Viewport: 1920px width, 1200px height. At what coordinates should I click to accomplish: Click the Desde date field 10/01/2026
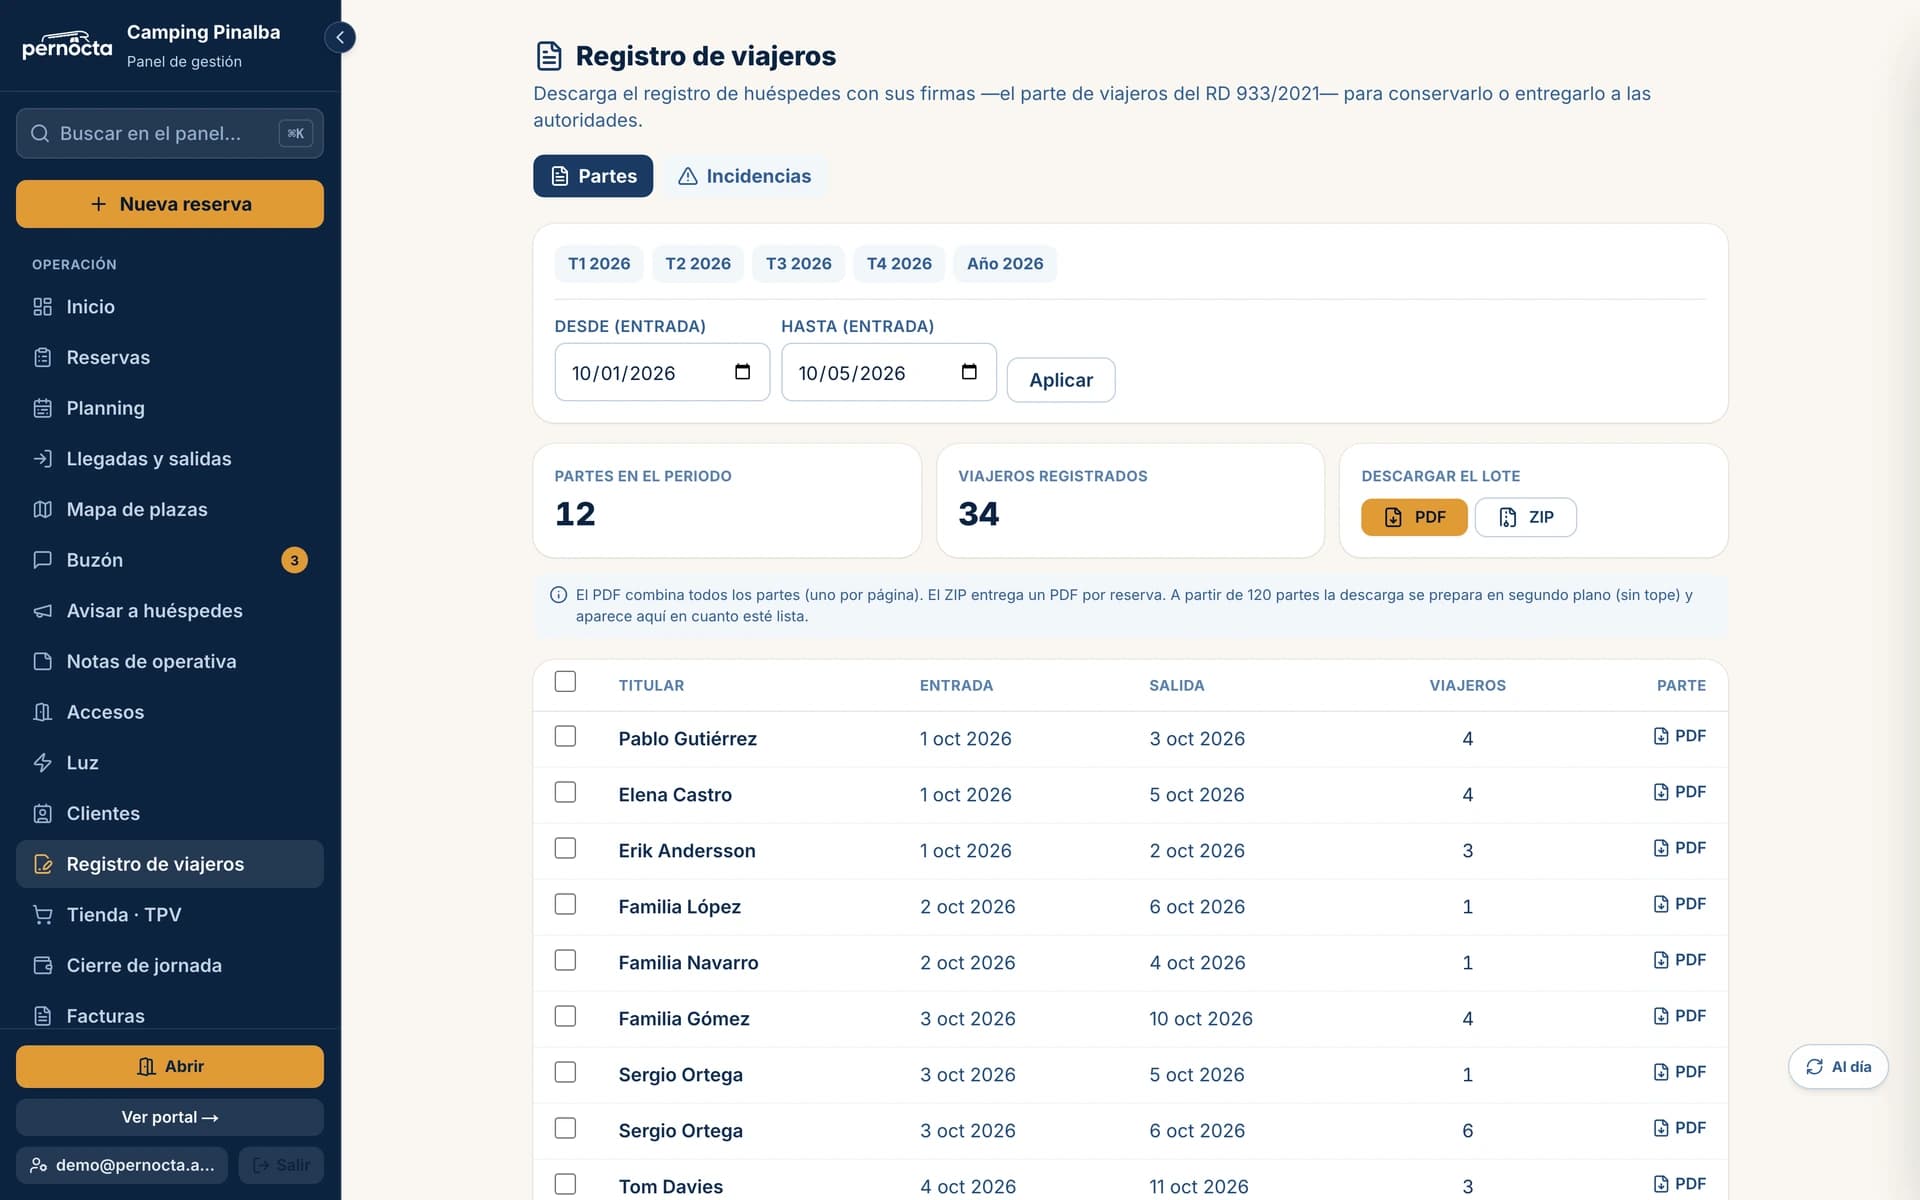(662, 372)
